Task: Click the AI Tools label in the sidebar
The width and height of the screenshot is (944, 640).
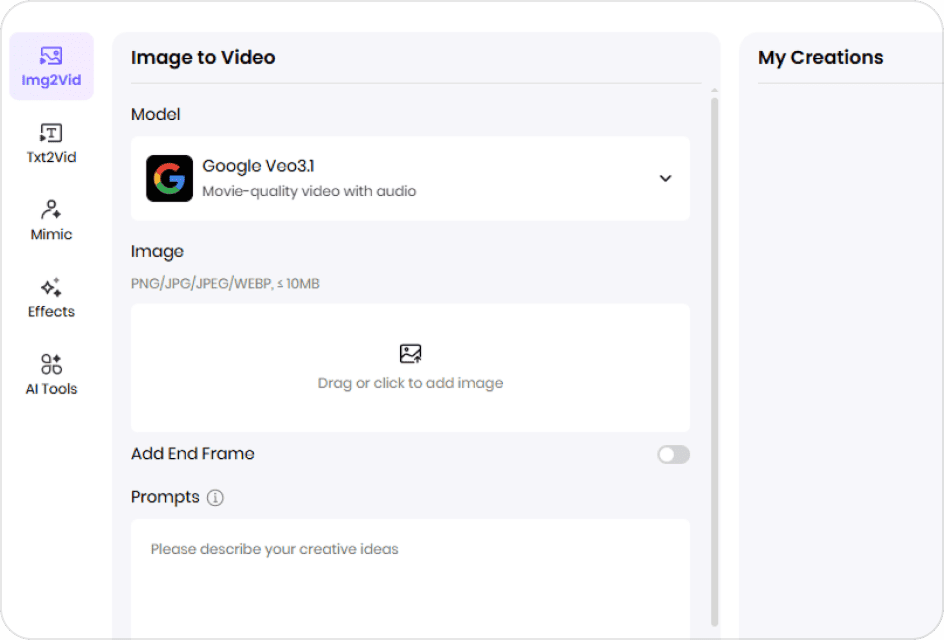Action: 51,389
